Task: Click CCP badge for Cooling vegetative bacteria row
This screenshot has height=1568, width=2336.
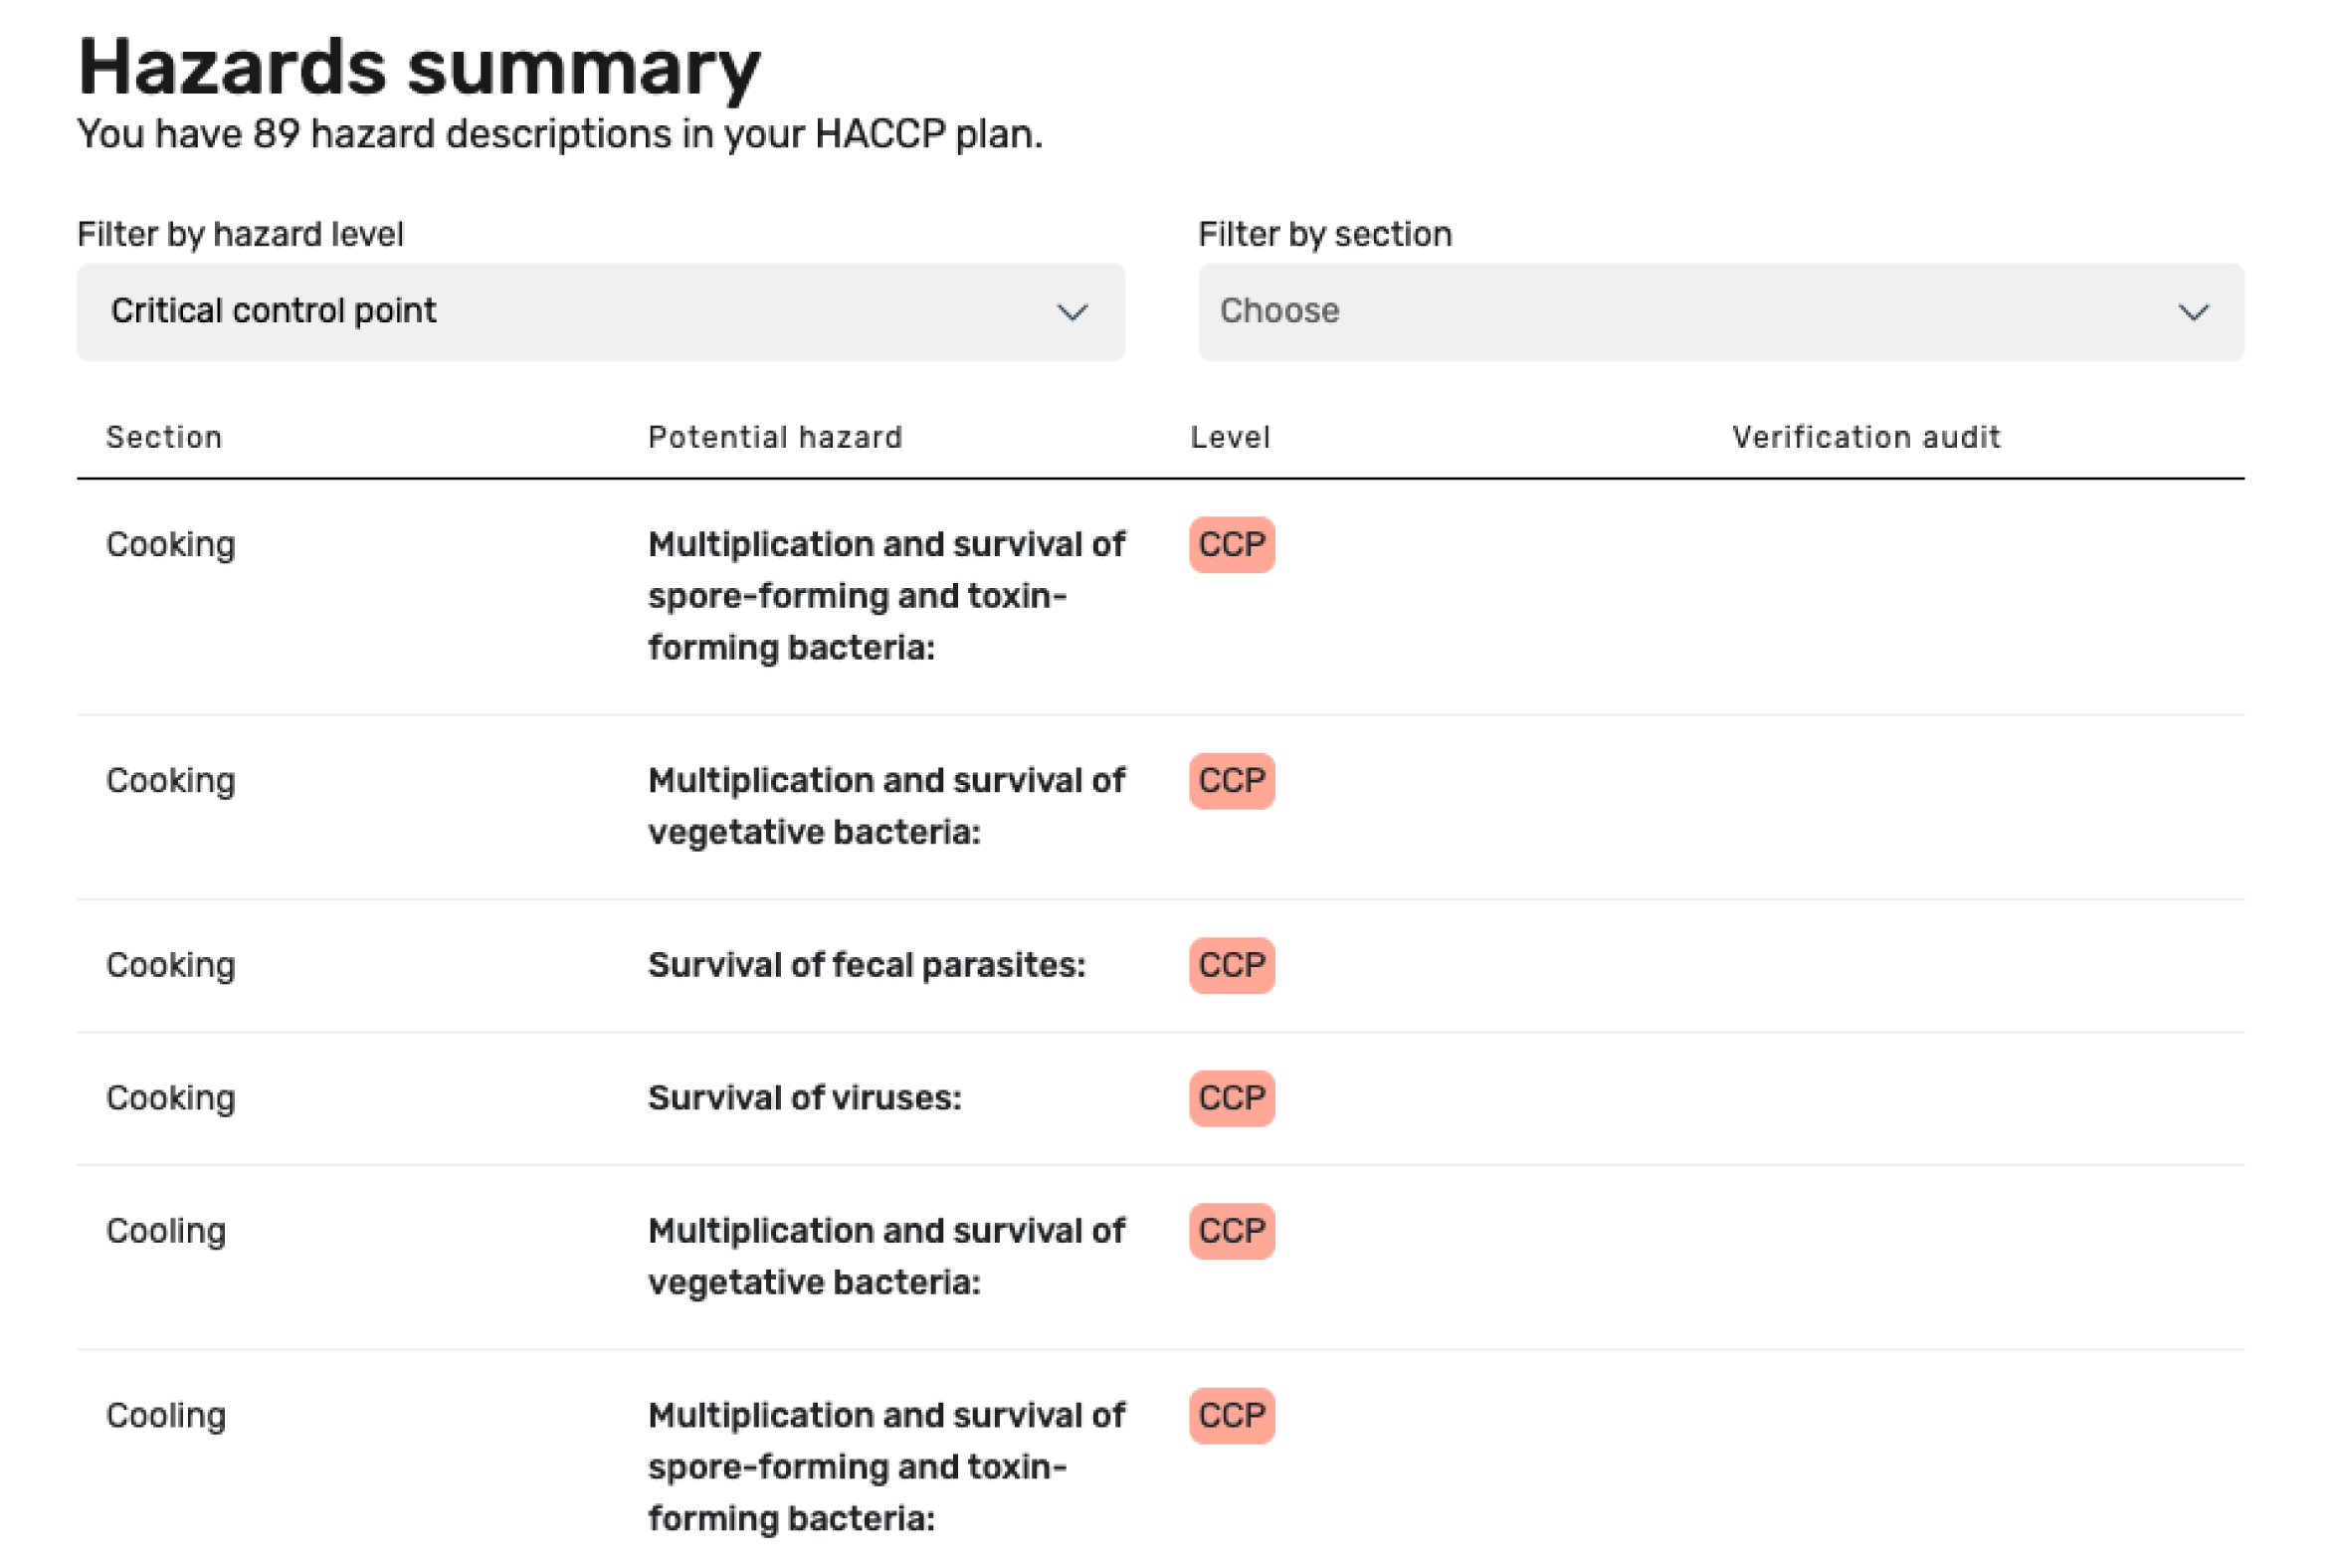Action: coord(1232,1232)
